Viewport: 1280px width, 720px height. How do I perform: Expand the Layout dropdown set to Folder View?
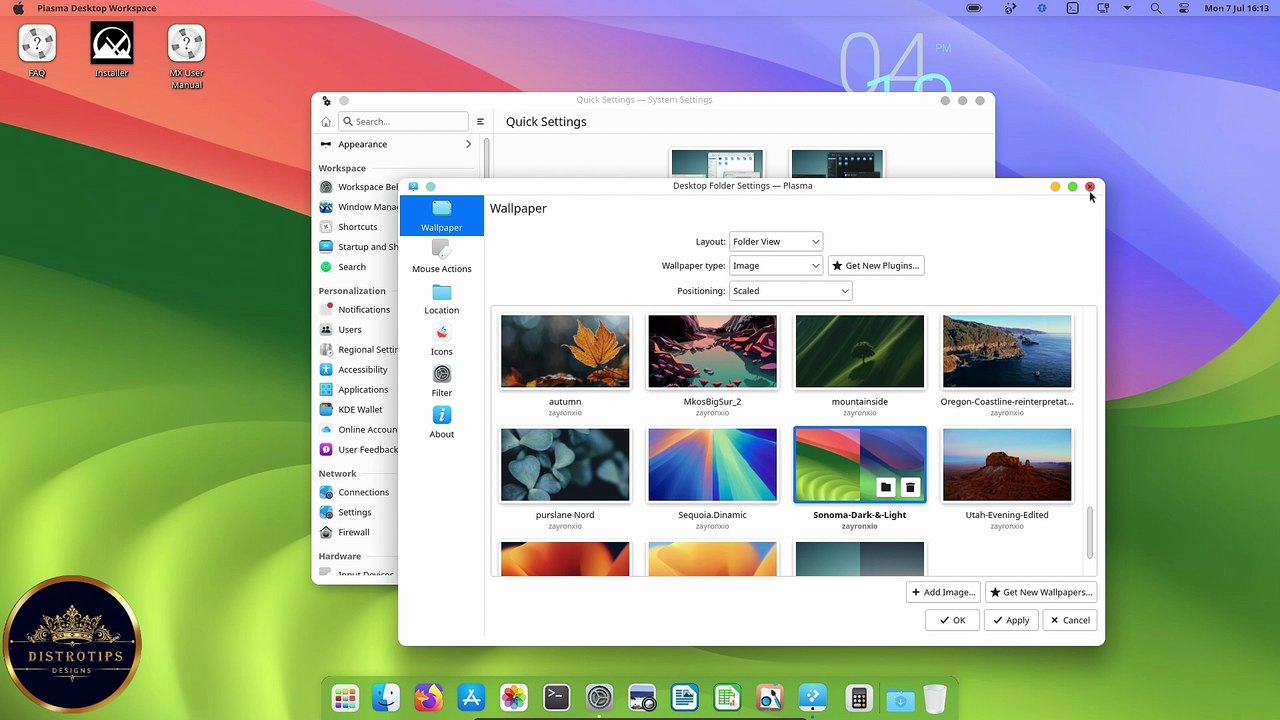point(776,241)
